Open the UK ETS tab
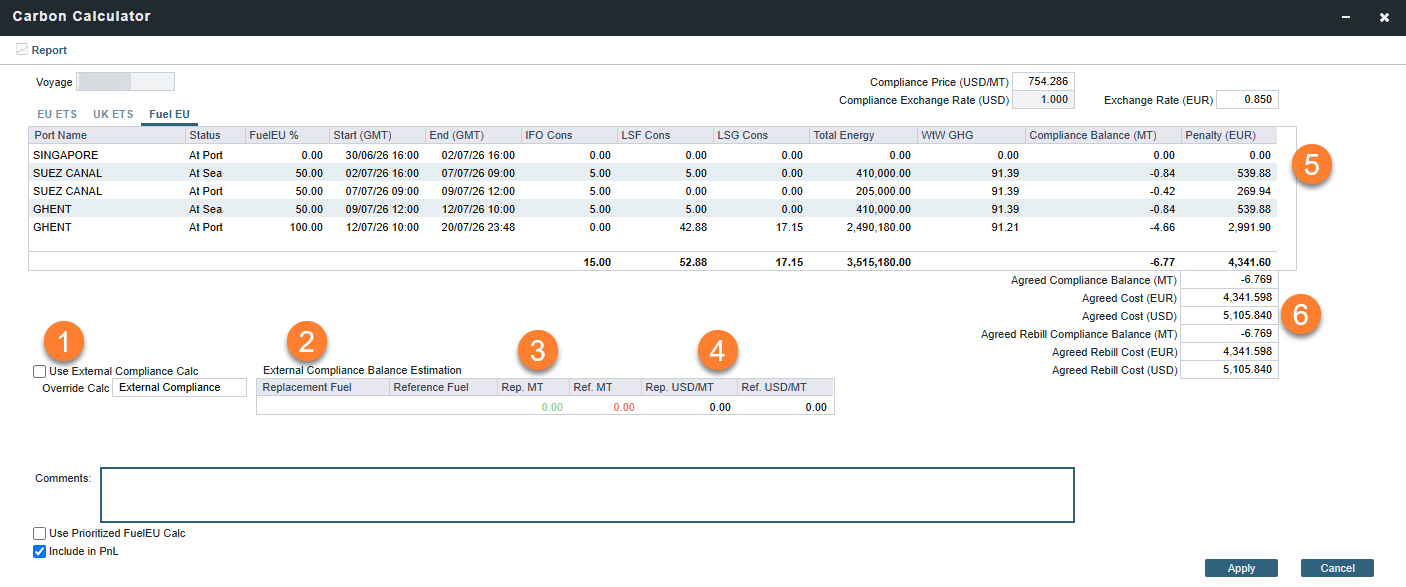This screenshot has width=1406, height=587. pos(113,114)
